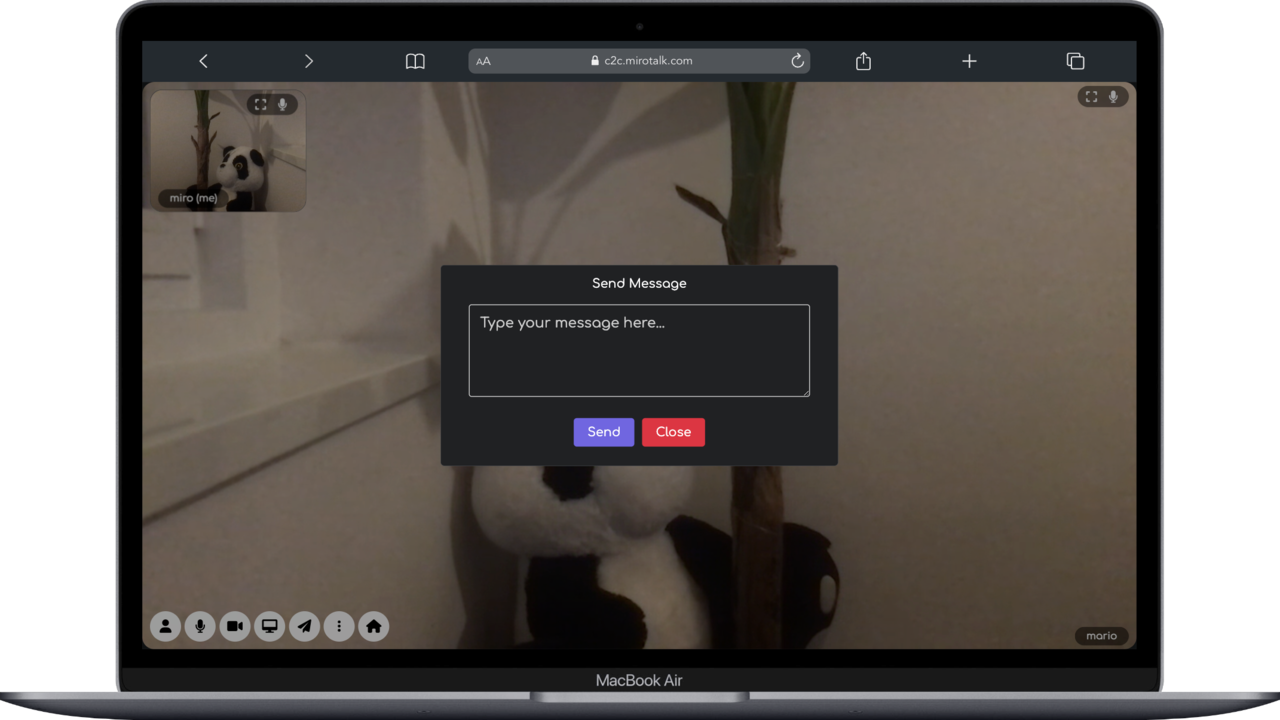Image resolution: width=1280 pixels, height=720 pixels.
Task: Mute your microphone in the call toolbar
Action: 200,626
